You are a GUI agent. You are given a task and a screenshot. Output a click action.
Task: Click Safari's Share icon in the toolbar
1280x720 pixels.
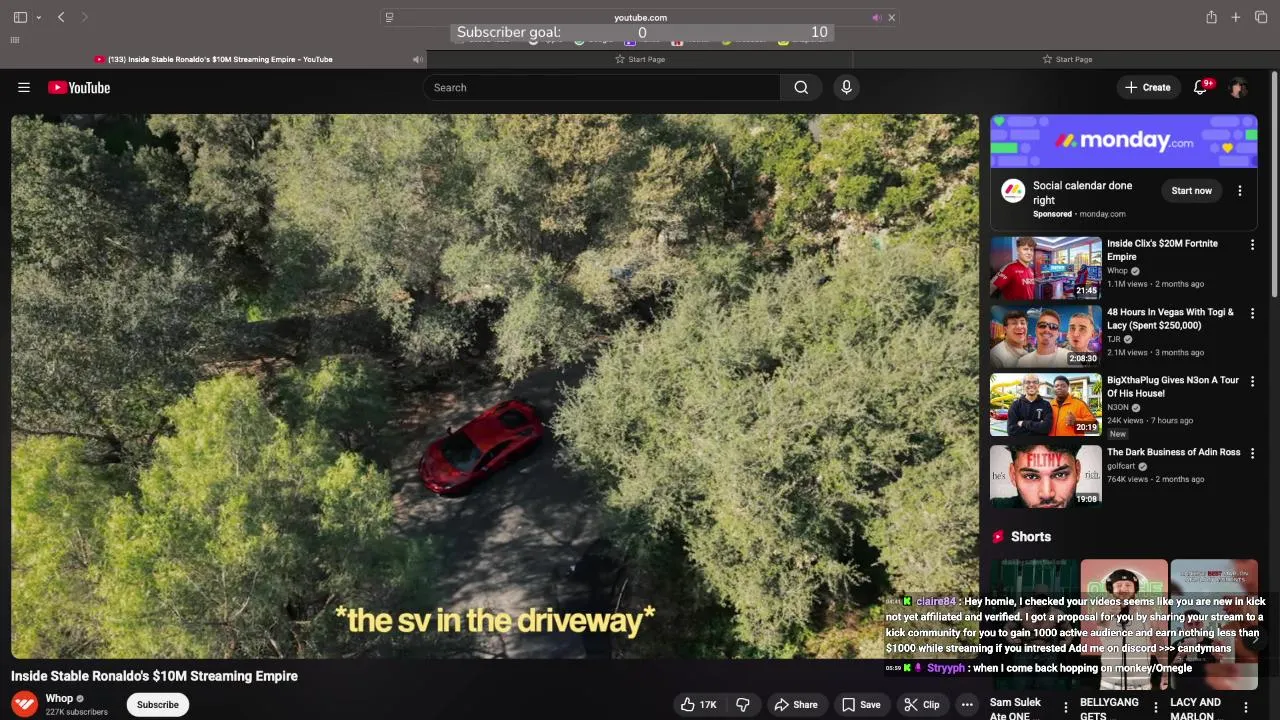(x=1211, y=17)
